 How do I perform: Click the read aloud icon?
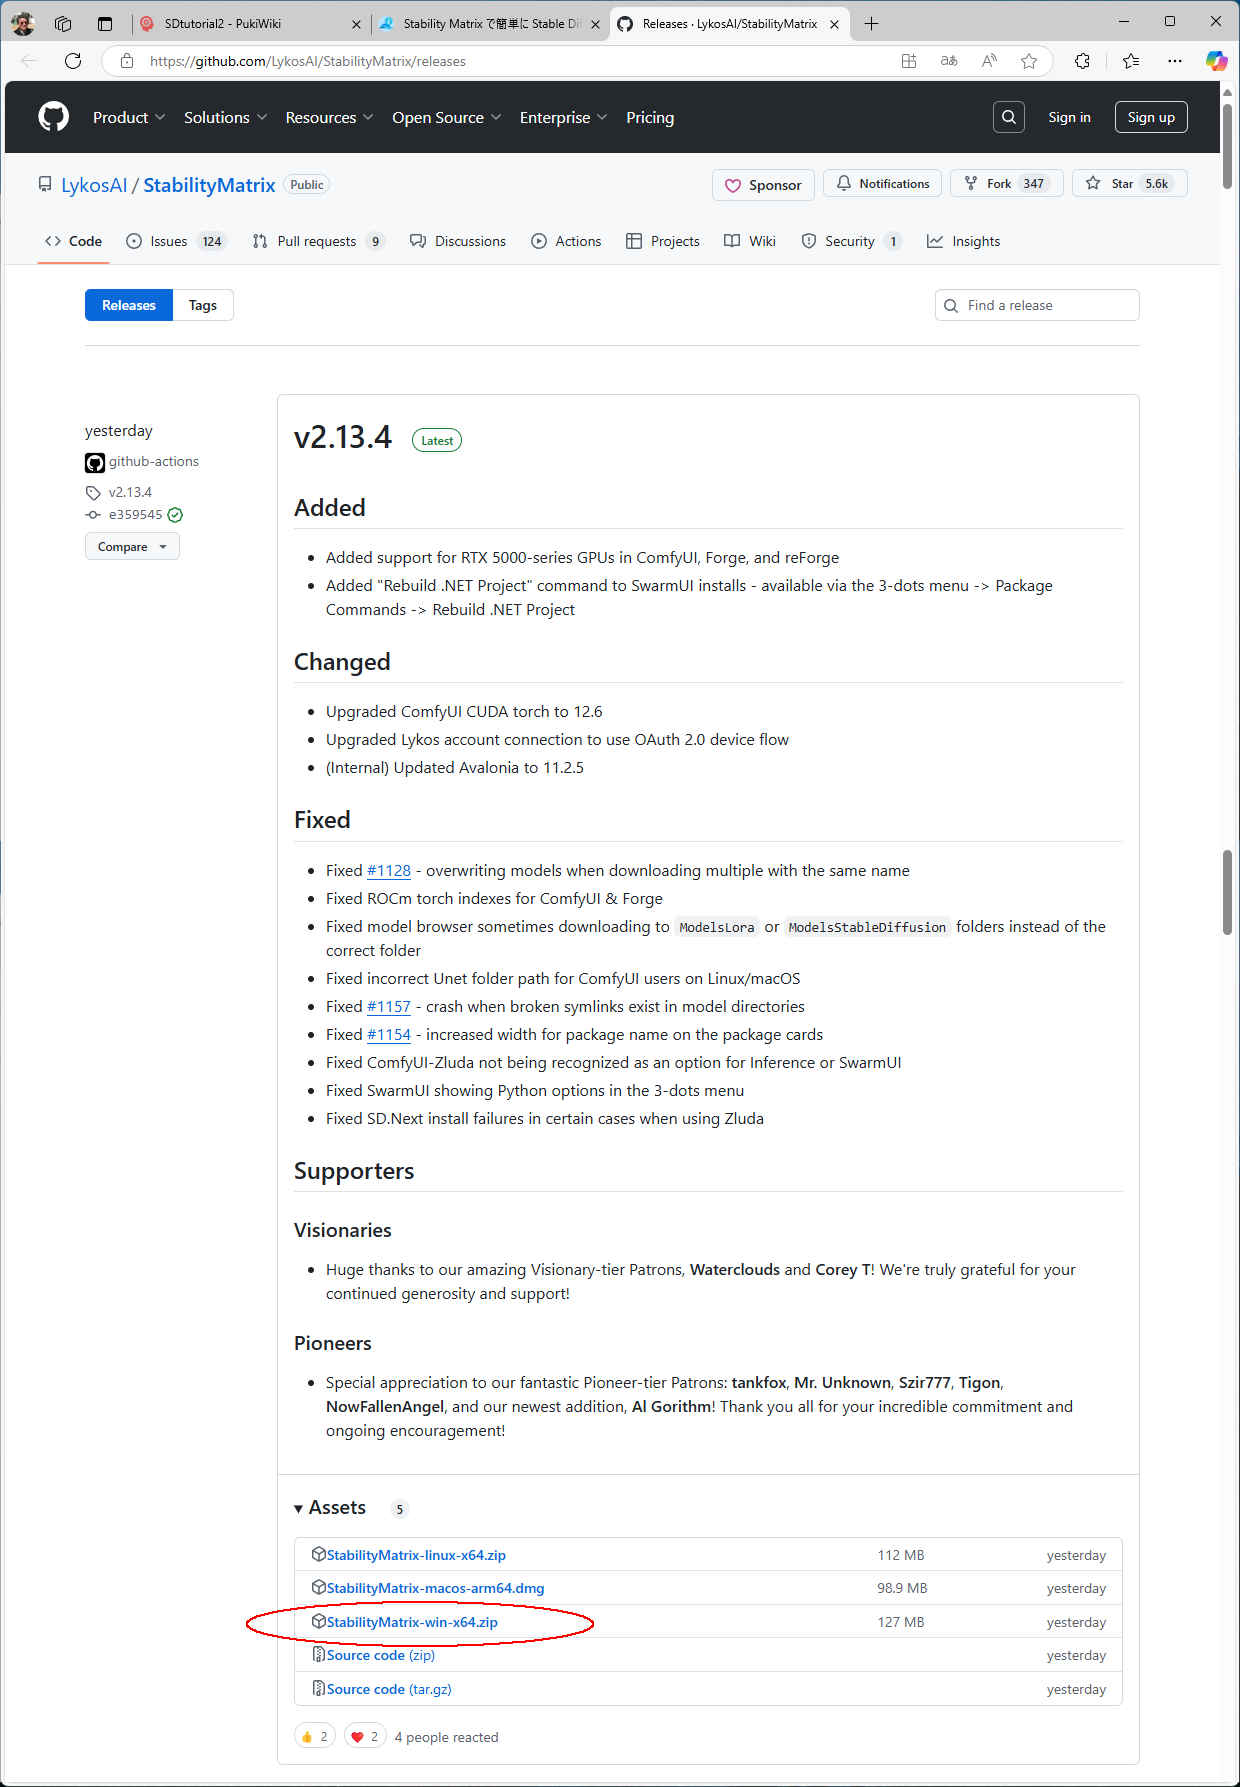coord(989,61)
